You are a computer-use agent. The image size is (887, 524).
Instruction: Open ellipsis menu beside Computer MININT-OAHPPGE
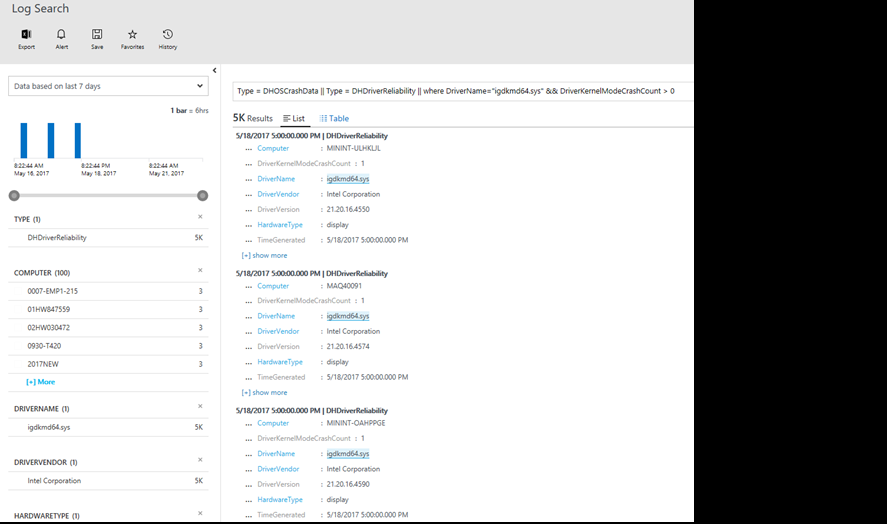[248, 424]
